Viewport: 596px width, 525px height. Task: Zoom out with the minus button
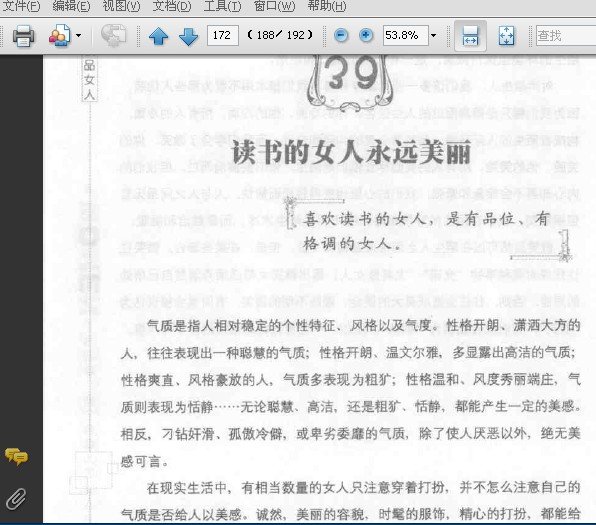[x=341, y=35]
